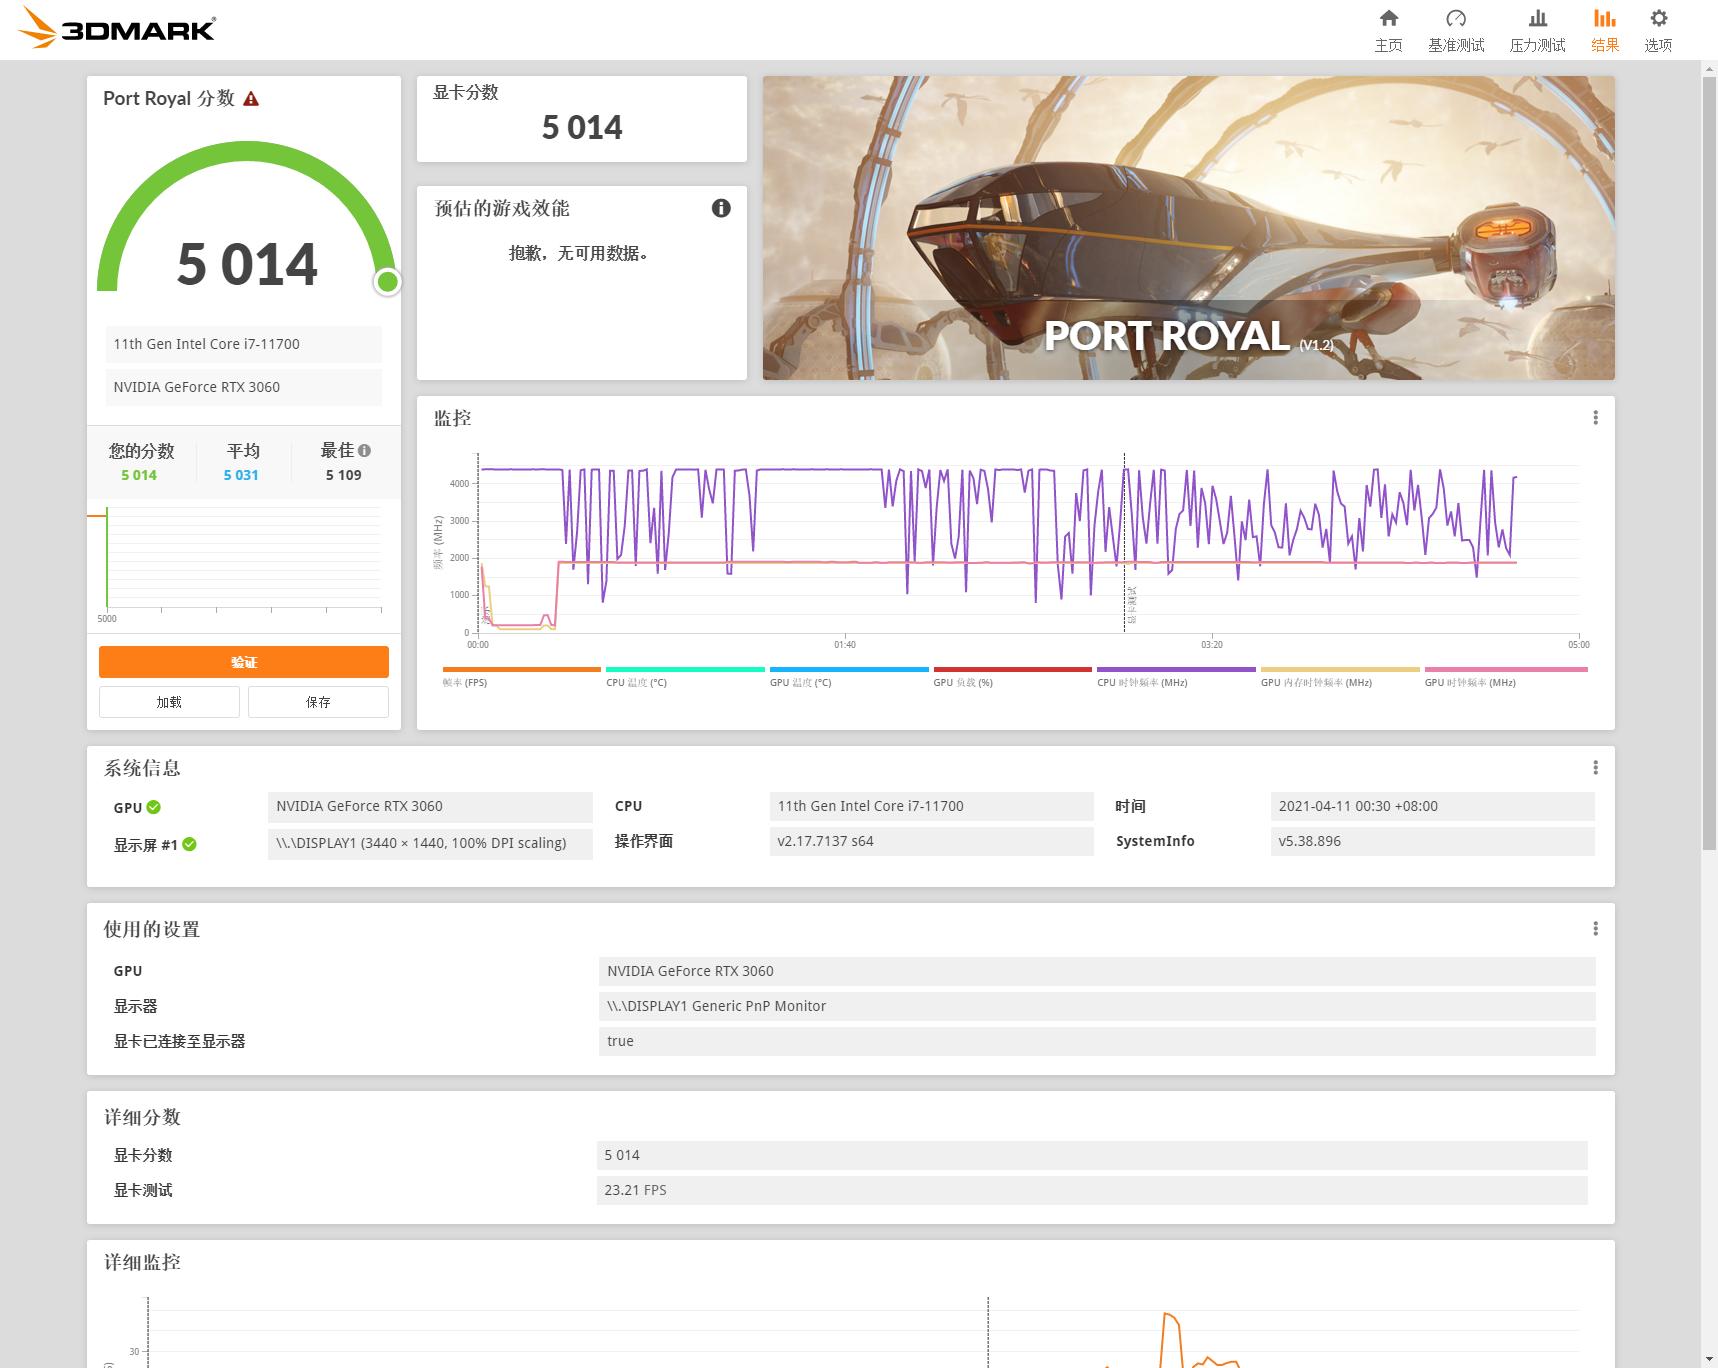Click the vertical scrollbar thumb on the right

[1709, 460]
